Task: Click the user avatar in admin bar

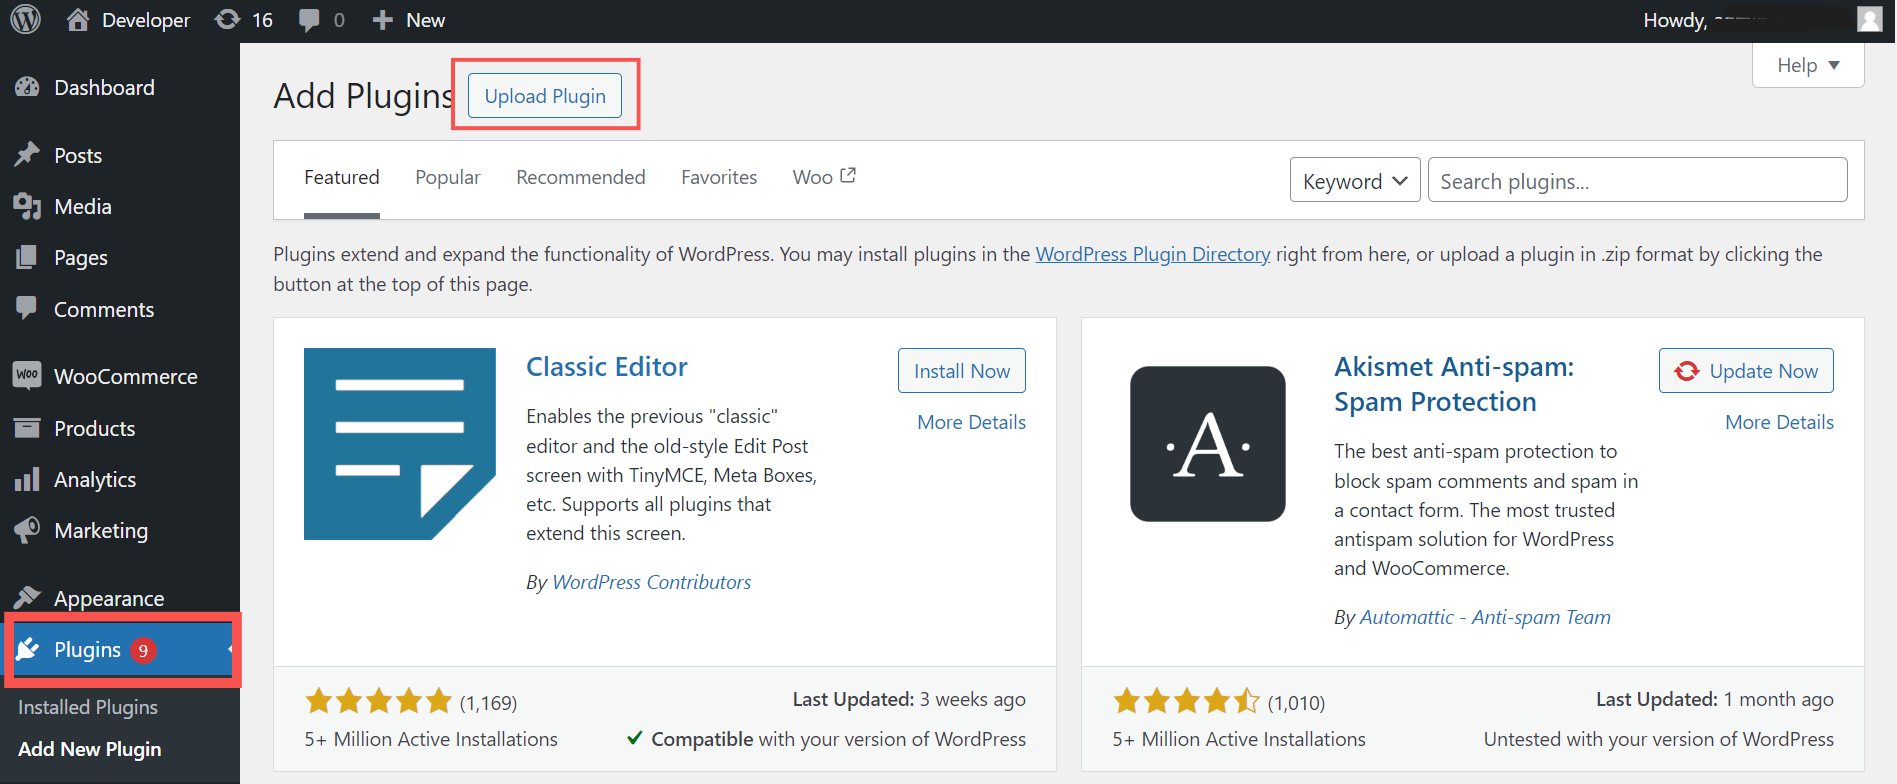Action: [1870, 19]
